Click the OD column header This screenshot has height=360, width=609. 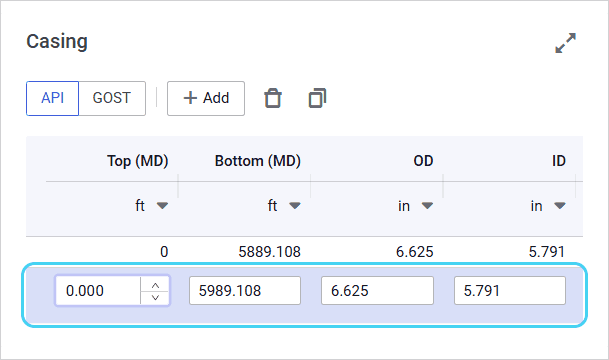(x=423, y=161)
